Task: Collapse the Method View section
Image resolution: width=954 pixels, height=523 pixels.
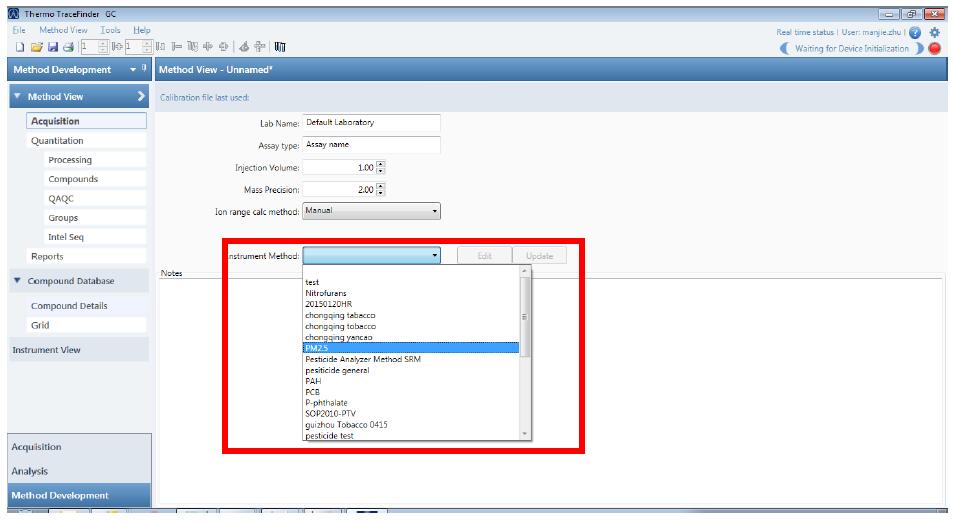Action: [18, 97]
